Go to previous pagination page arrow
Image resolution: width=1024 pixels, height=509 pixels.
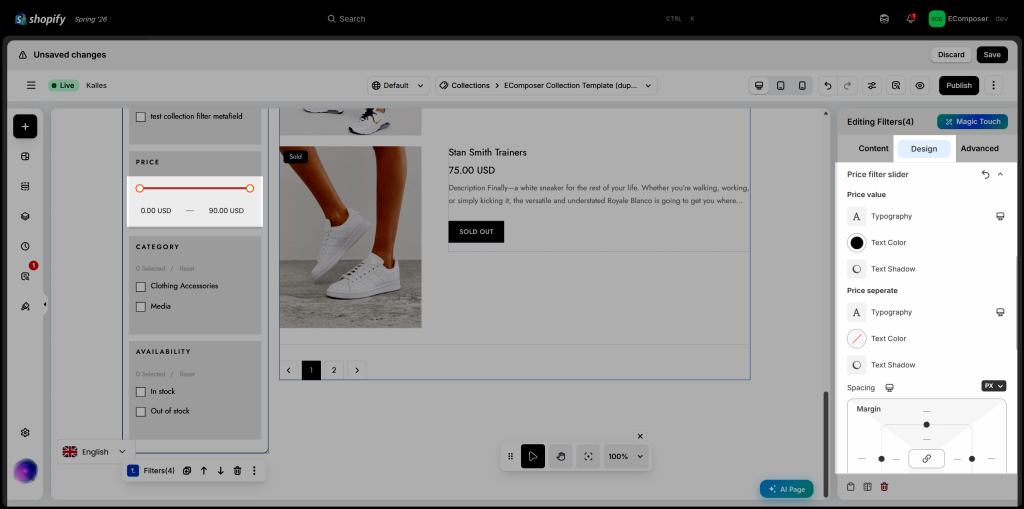pos(289,370)
